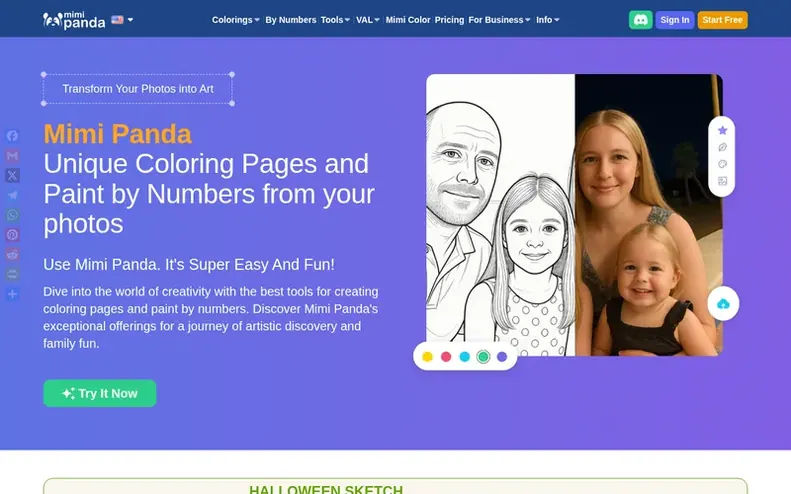791x494 pixels.
Task: Share via Gmail sidebar icon
Action: pyautogui.click(x=13, y=155)
